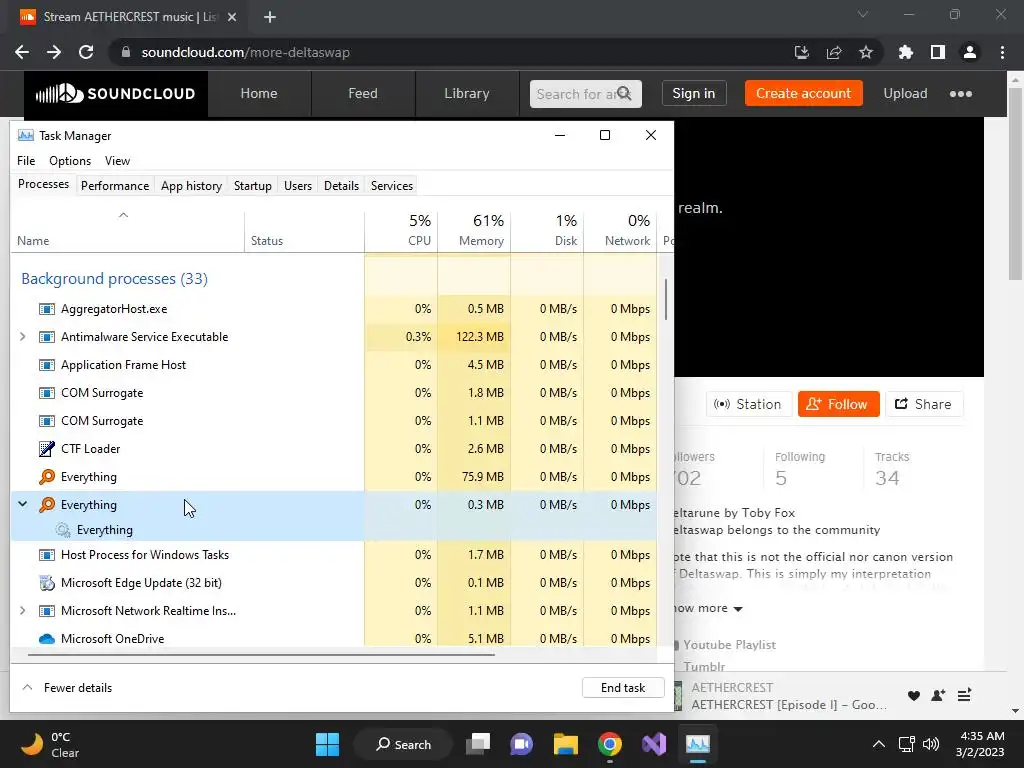The image size is (1024, 768).
Task: Open the Windows Start menu
Action: point(327,744)
